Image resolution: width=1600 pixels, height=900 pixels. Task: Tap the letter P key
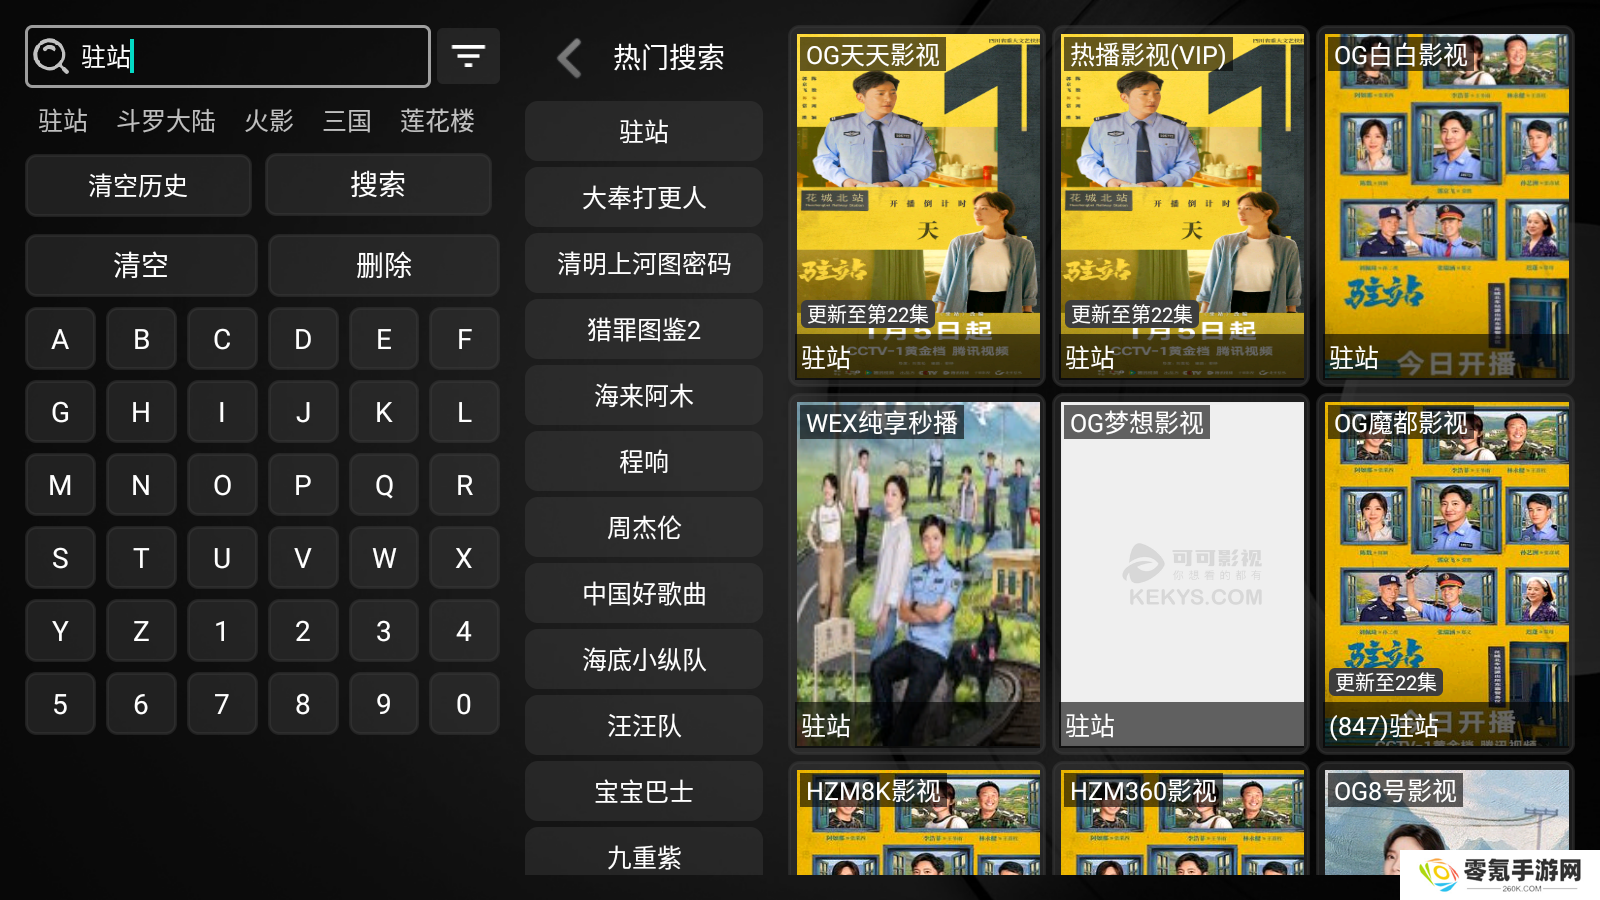click(303, 485)
